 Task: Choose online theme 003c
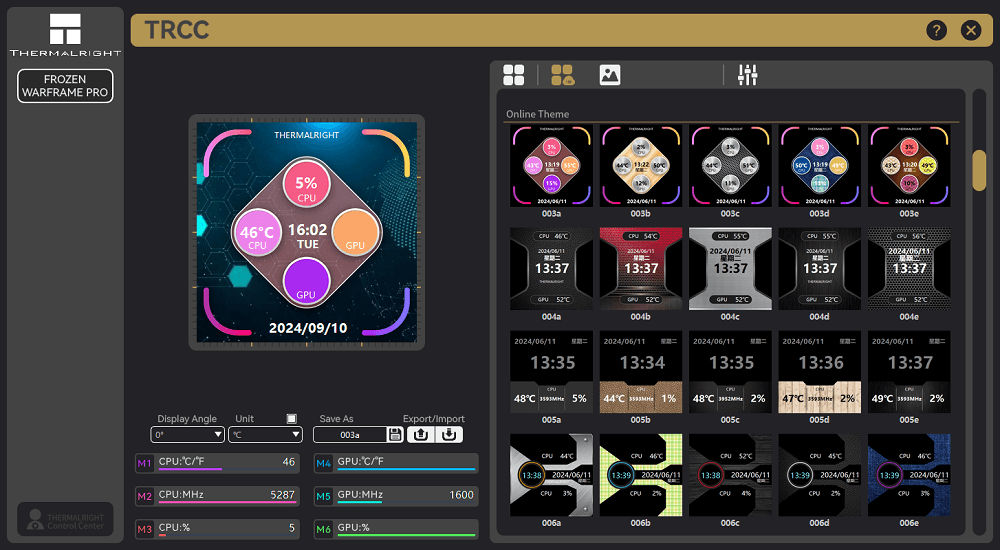[x=730, y=166]
